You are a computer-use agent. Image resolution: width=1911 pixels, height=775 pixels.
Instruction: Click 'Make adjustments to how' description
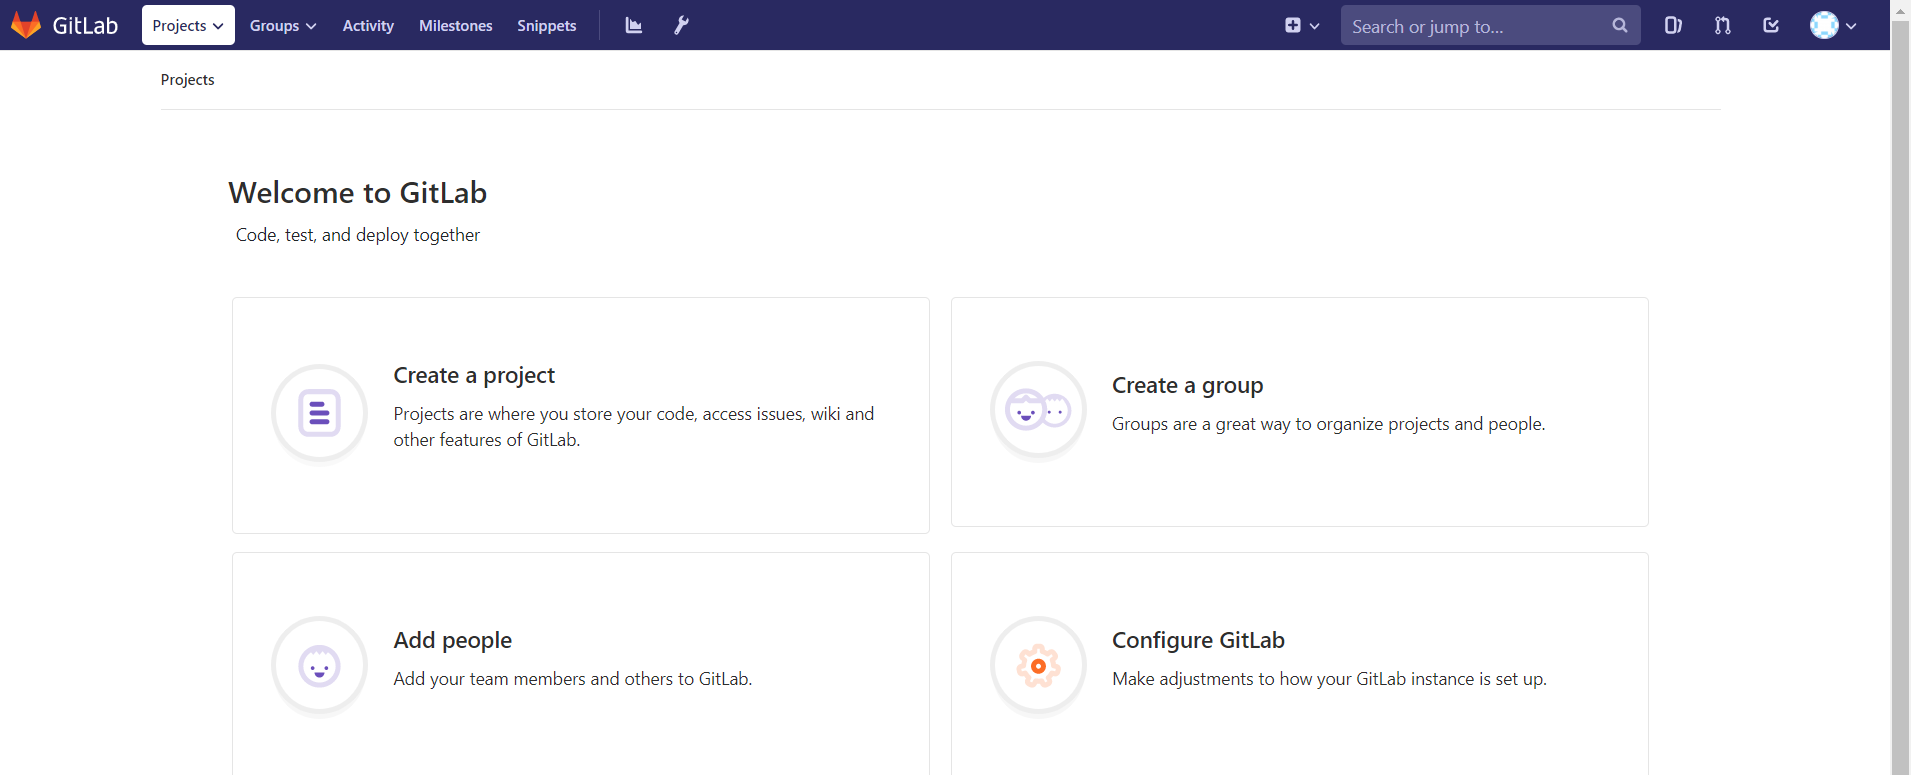(x=1329, y=679)
